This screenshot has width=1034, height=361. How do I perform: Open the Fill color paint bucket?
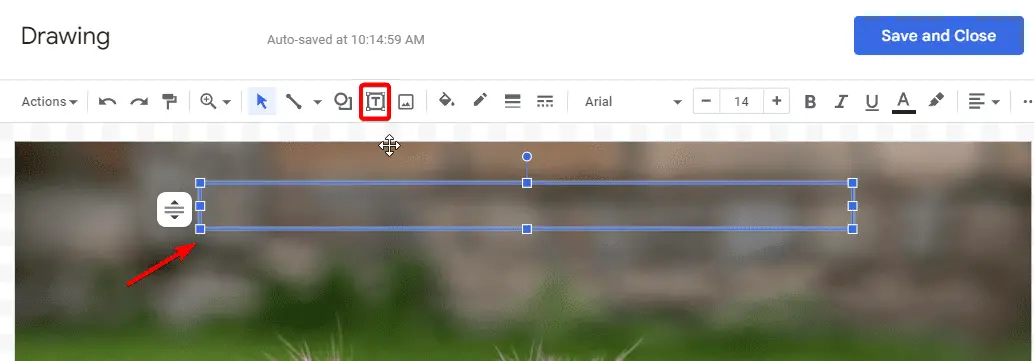click(x=447, y=101)
